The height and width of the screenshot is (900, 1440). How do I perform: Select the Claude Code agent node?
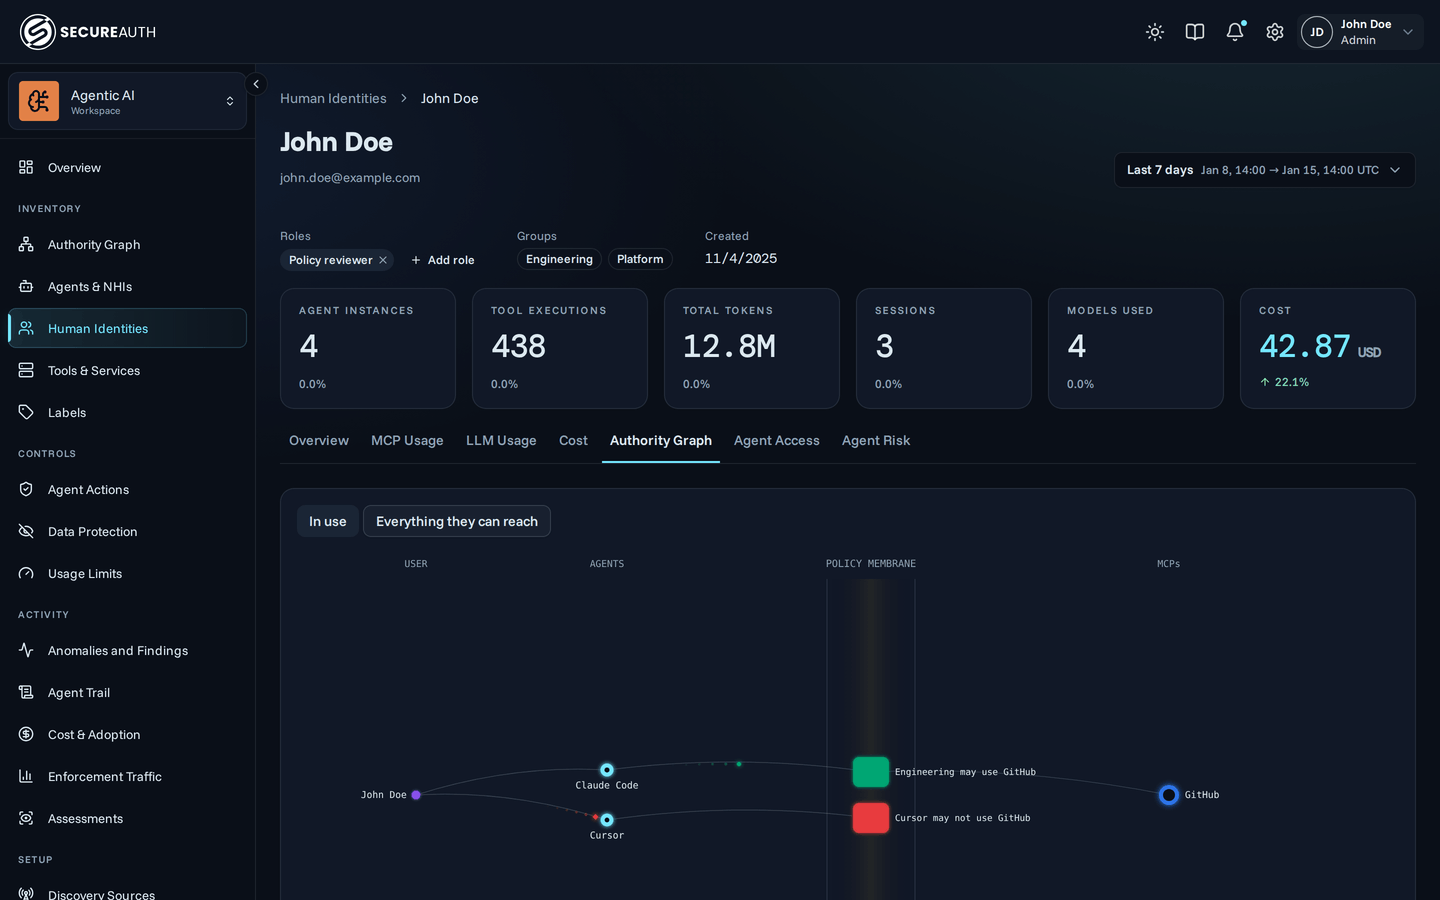607,770
